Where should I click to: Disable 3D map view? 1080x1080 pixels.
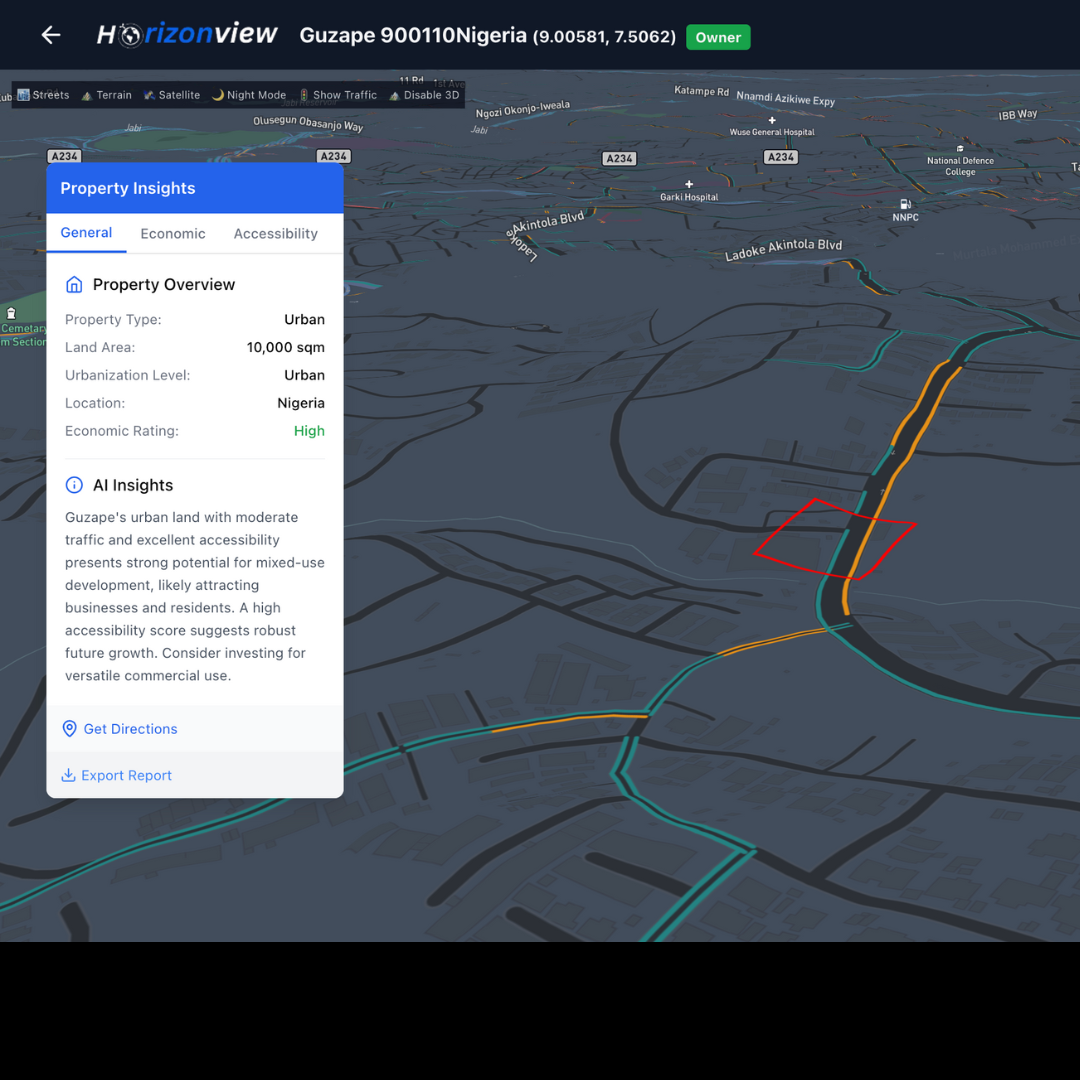(x=424, y=95)
